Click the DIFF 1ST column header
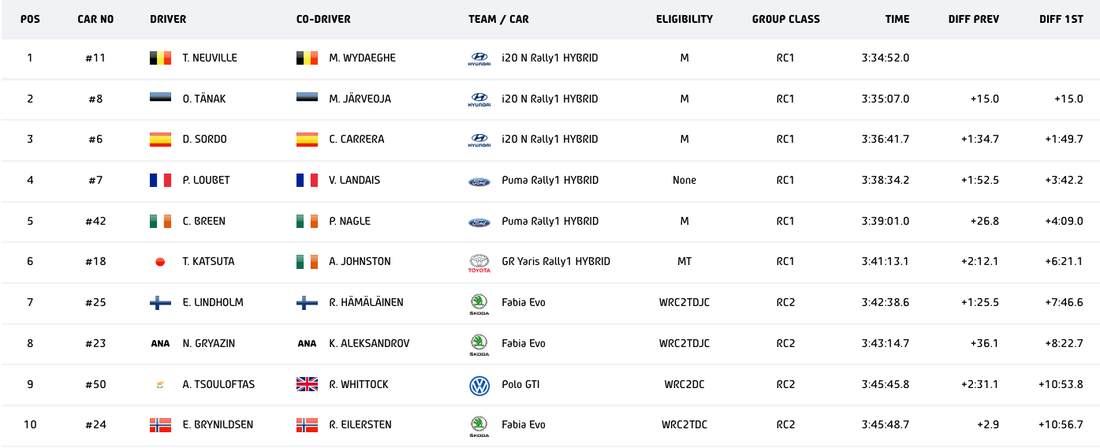 pyautogui.click(x=1061, y=19)
